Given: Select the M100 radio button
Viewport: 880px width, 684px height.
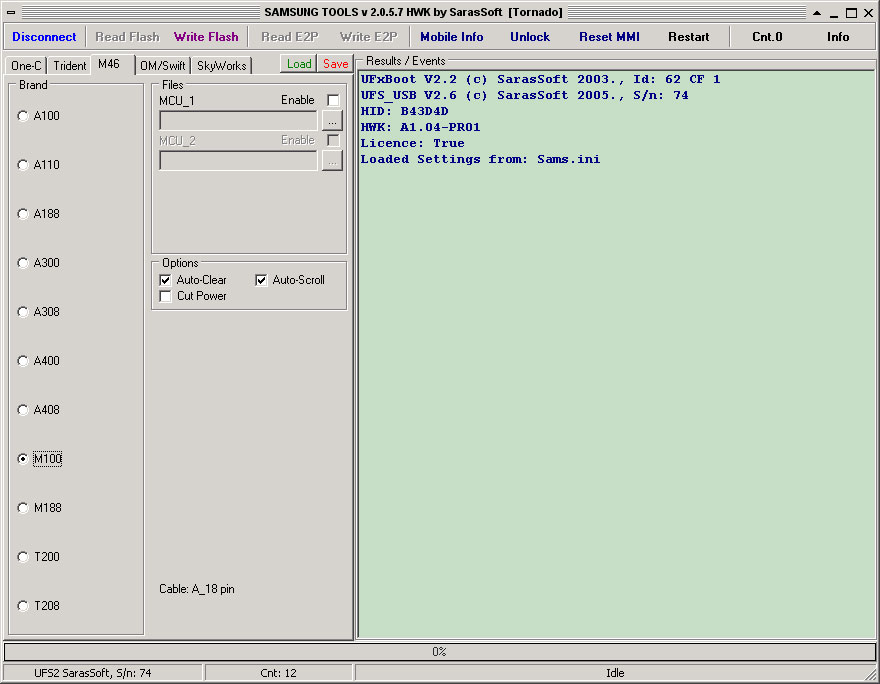Looking at the screenshot, I should click(x=40, y=459).
